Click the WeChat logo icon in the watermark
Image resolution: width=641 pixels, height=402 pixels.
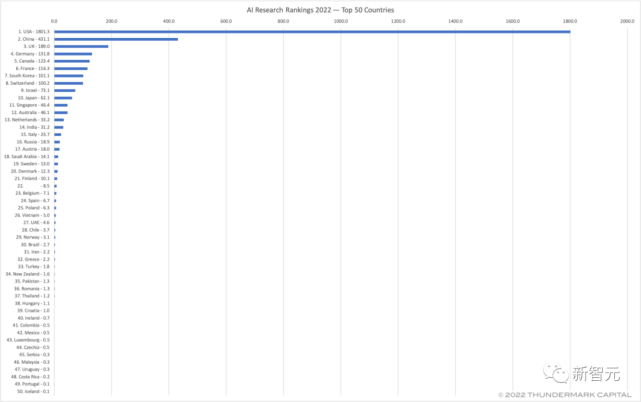point(555,373)
